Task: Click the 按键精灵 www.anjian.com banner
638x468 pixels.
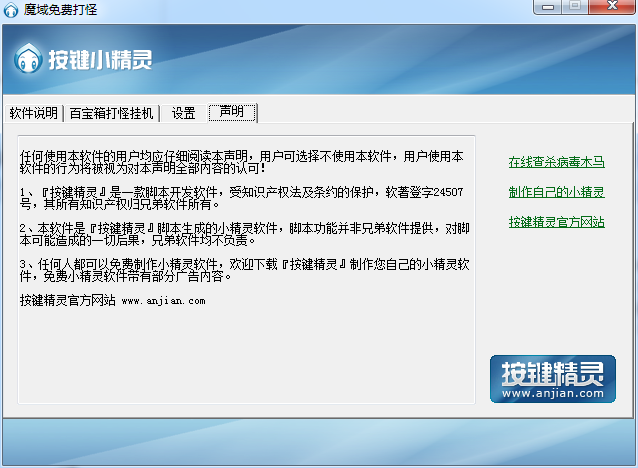Action: [x=553, y=379]
